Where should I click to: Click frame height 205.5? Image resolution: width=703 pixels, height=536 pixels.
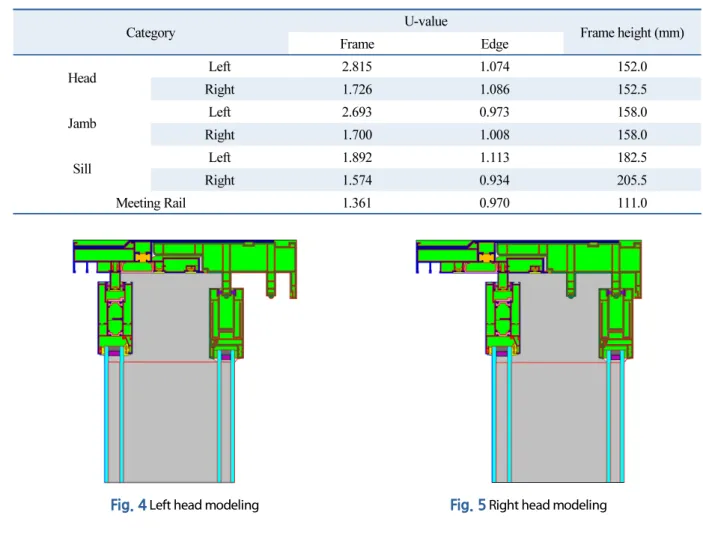(632, 180)
